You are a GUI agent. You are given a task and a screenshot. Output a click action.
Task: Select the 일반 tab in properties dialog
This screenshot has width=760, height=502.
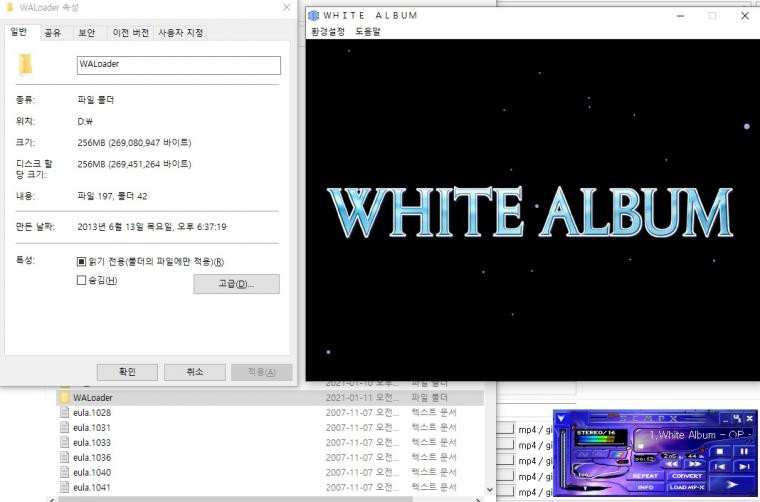[19, 32]
